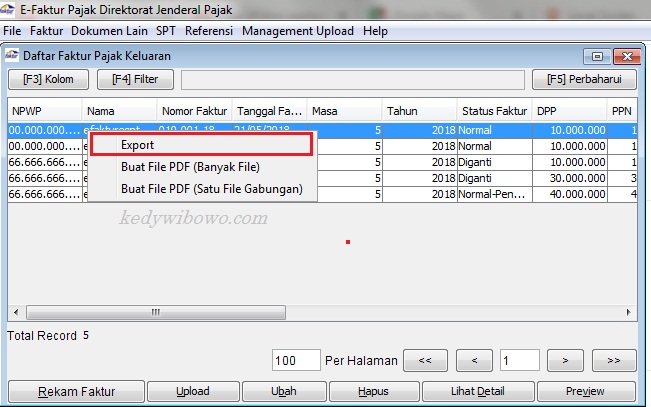Sort by the Tanggal Faktur column header
The image size is (651, 407).
coord(269,111)
